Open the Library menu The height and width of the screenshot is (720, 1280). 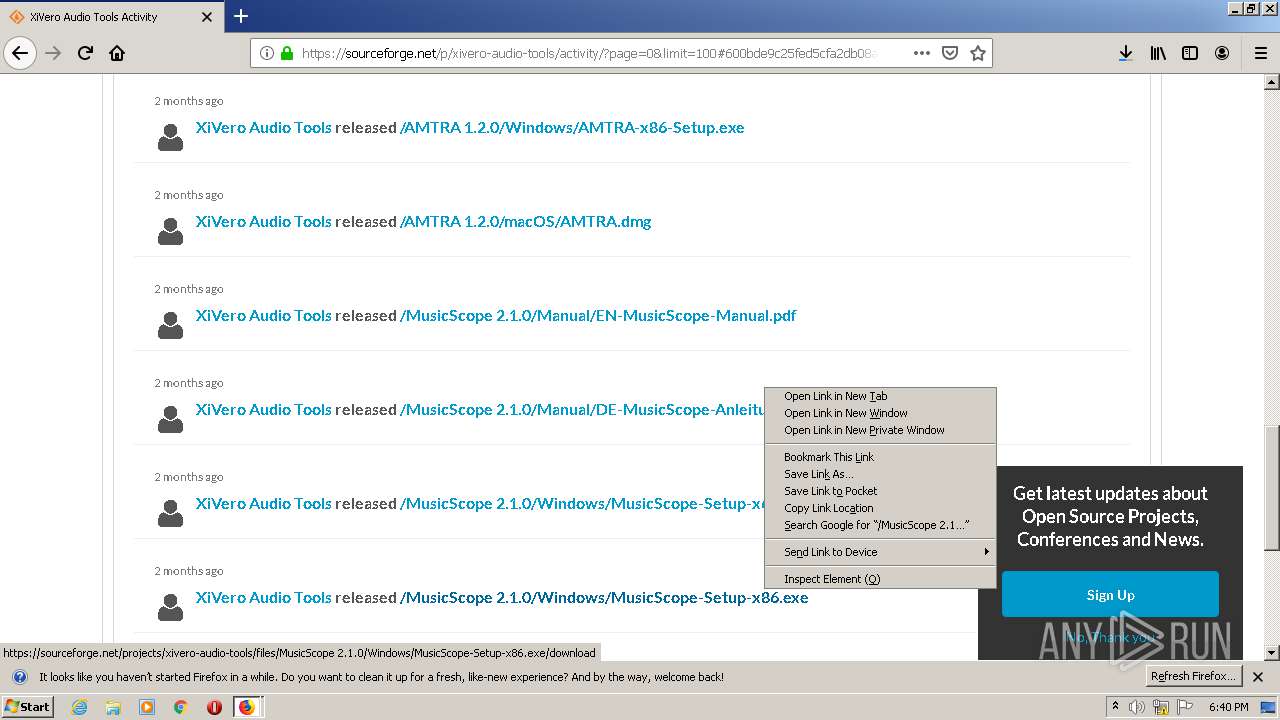(1158, 53)
